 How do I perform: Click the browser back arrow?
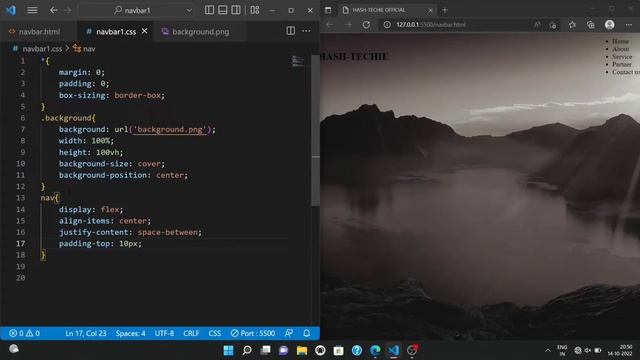pyautogui.click(x=329, y=24)
